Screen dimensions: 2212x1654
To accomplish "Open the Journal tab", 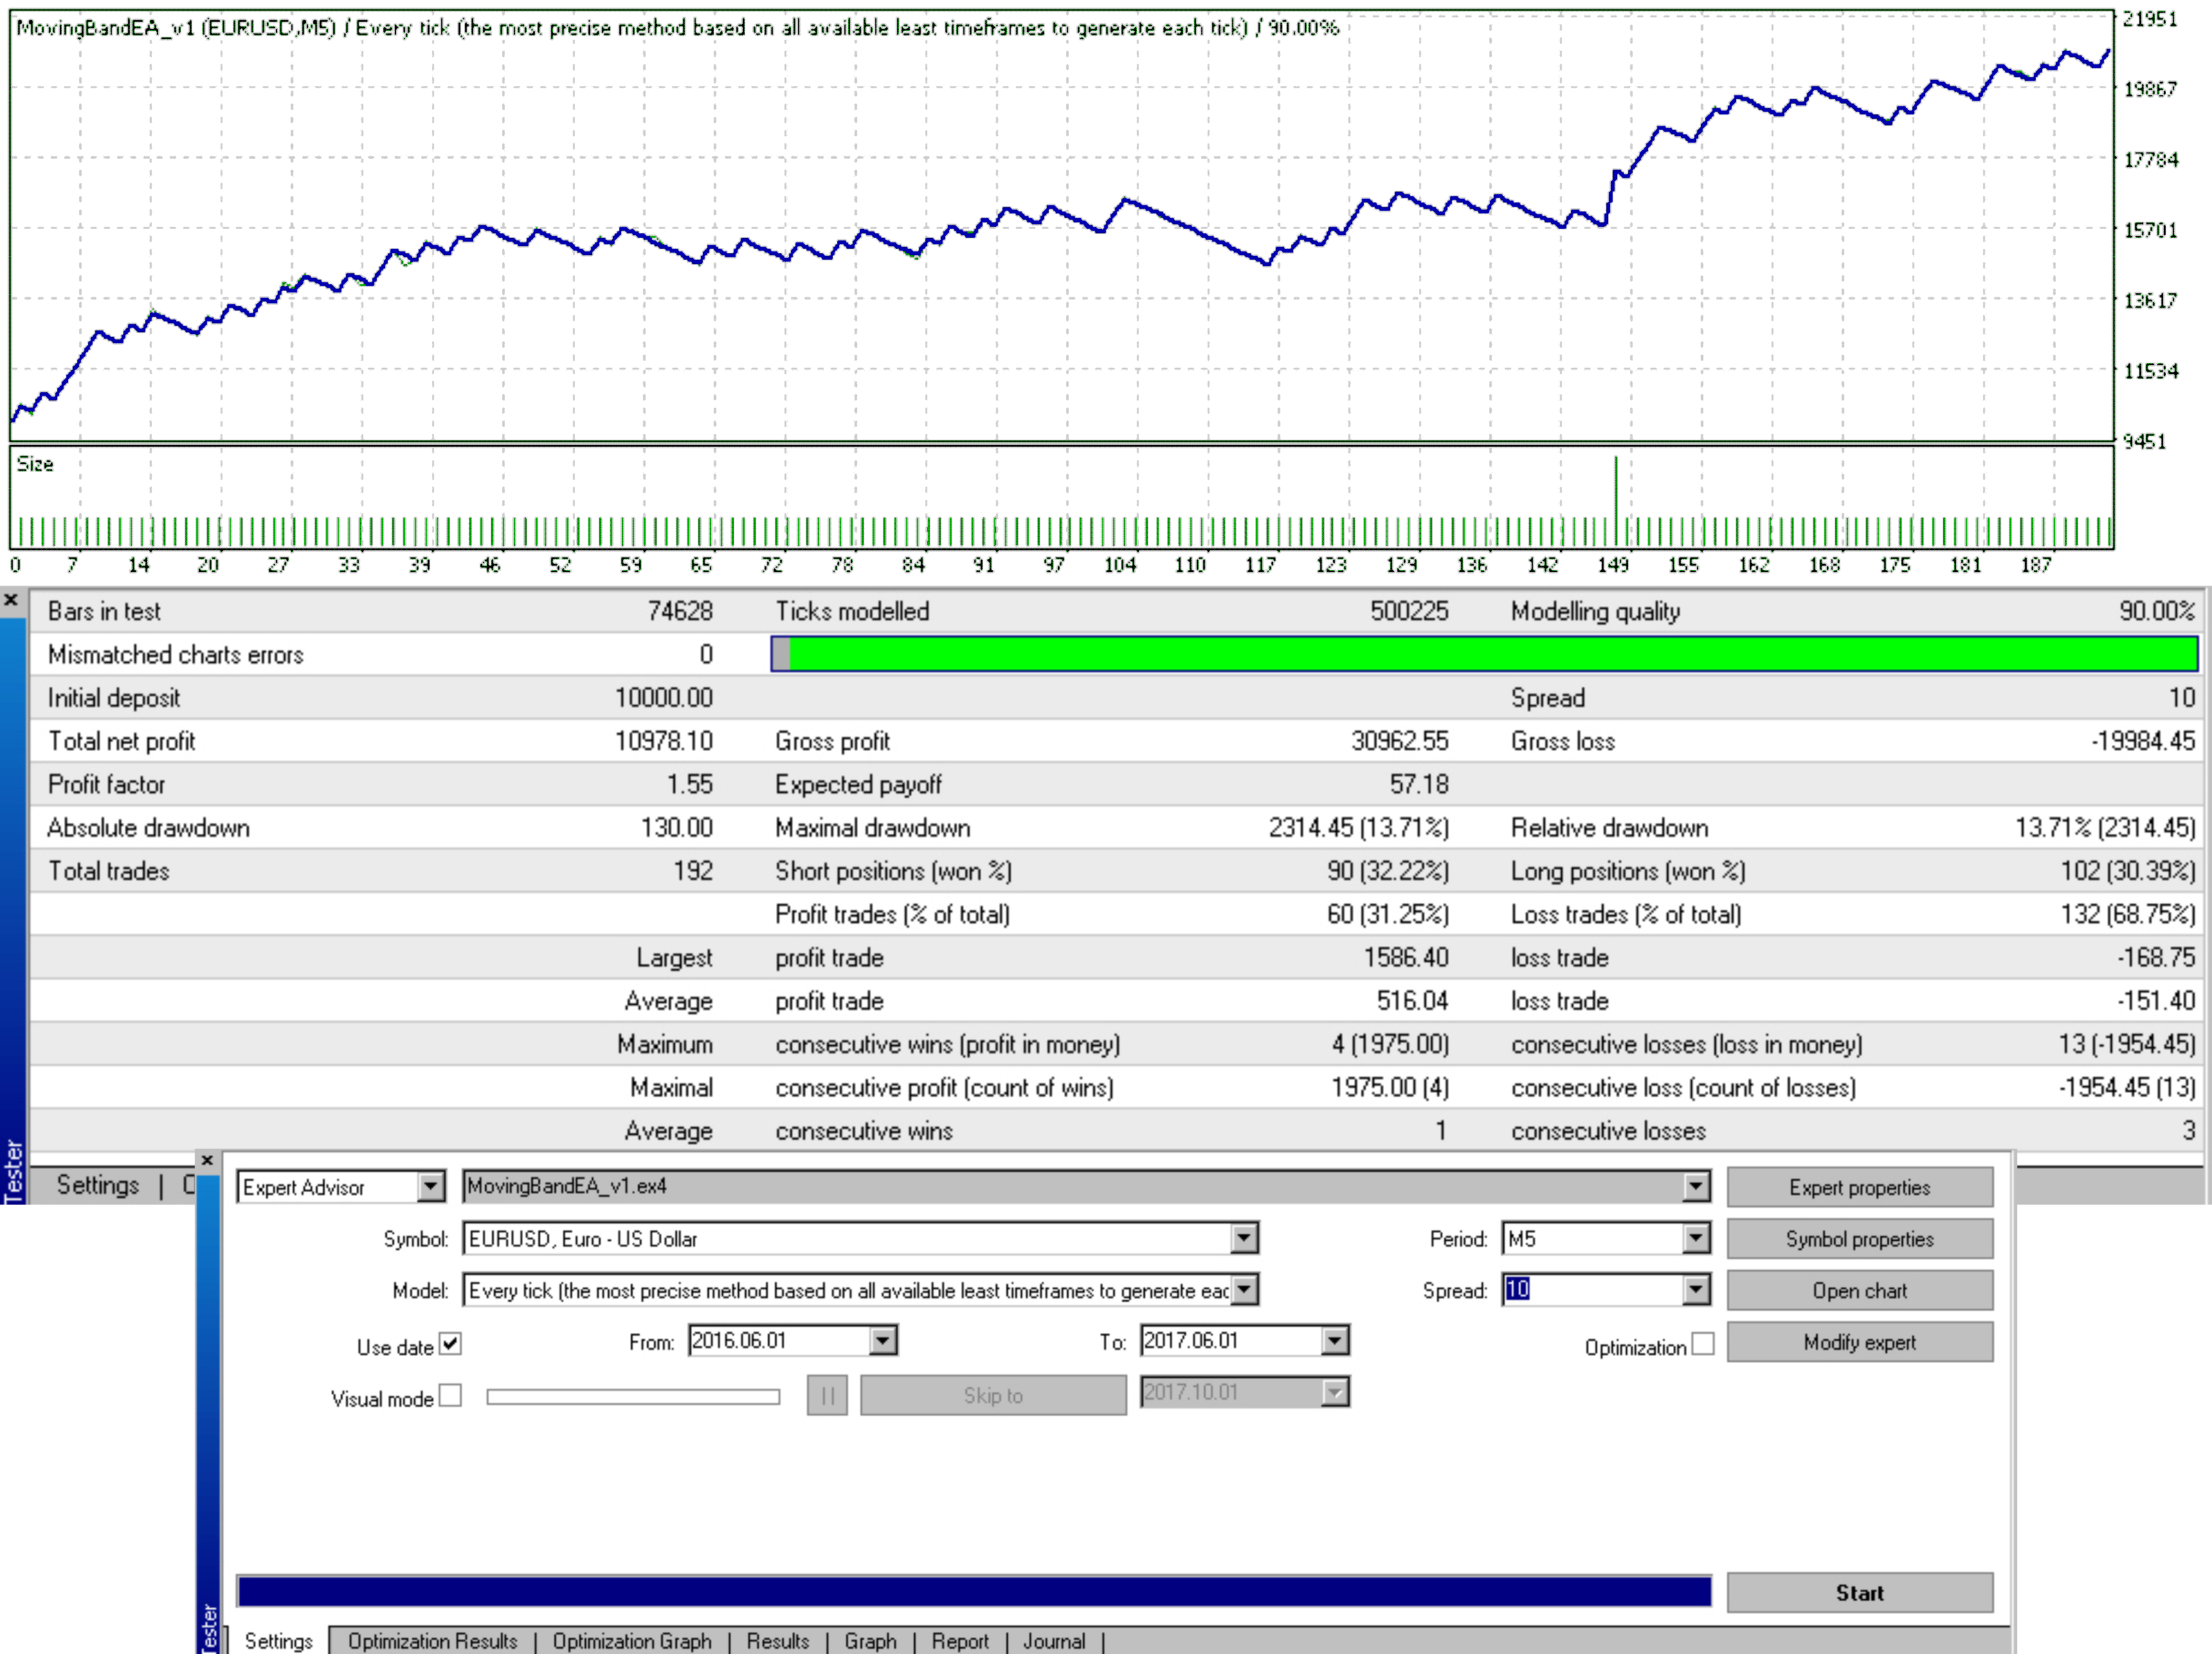I will [x=1053, y=1641].
